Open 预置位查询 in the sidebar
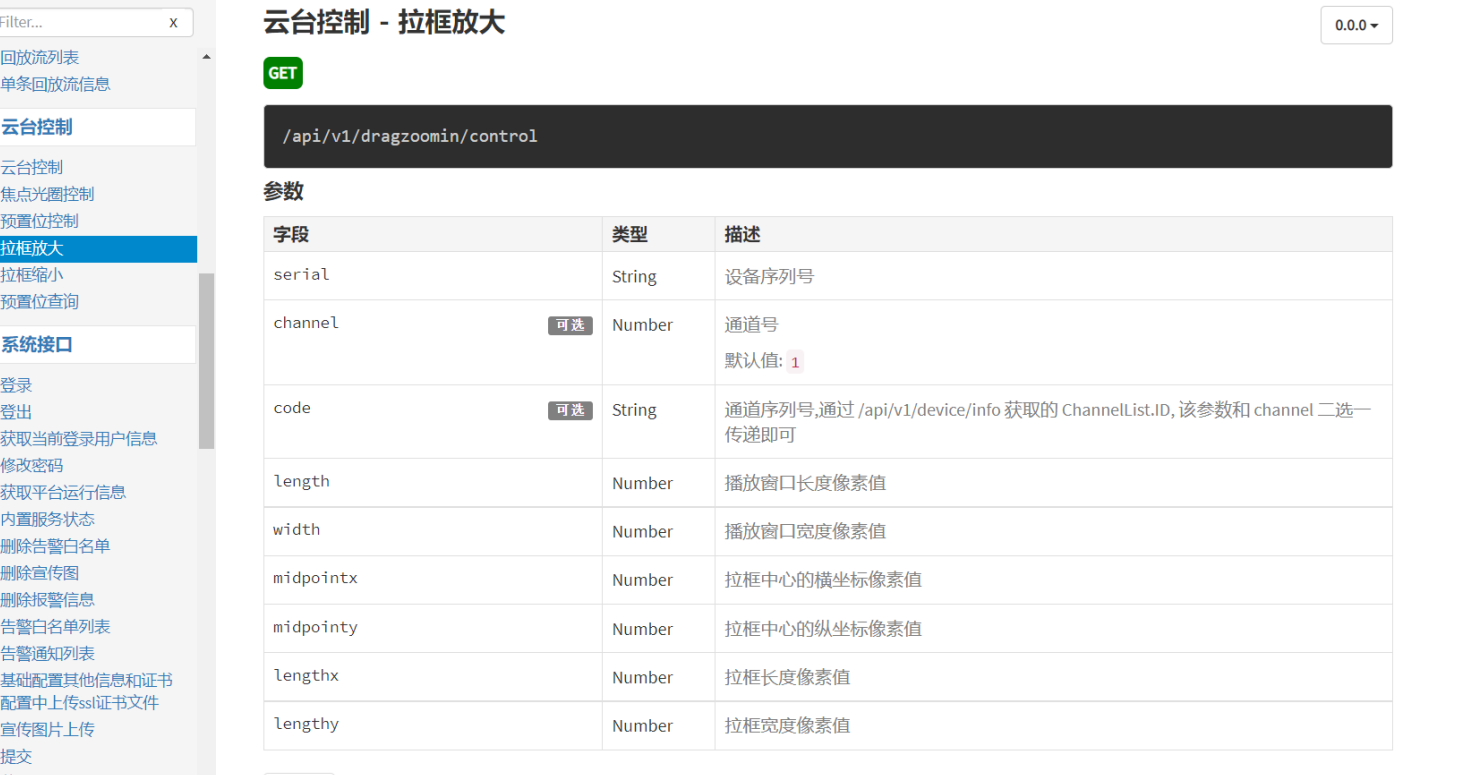Viewport: 1471px width, 775px height. coord(40,302)
